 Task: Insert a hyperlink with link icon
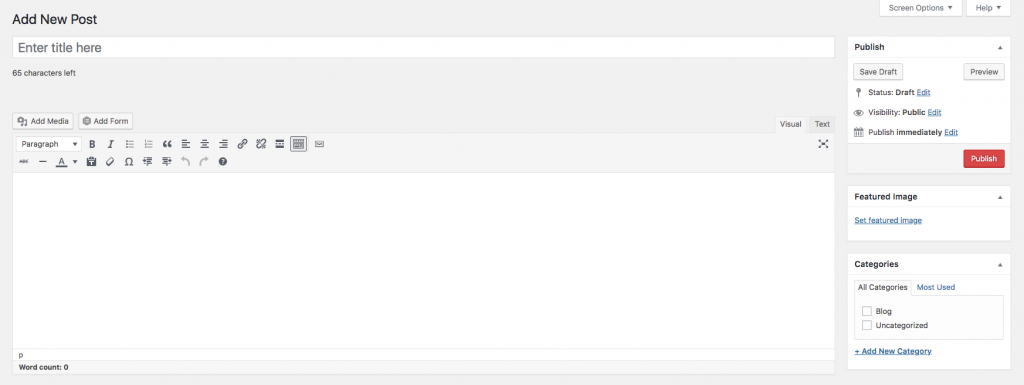tap(242, 144)
